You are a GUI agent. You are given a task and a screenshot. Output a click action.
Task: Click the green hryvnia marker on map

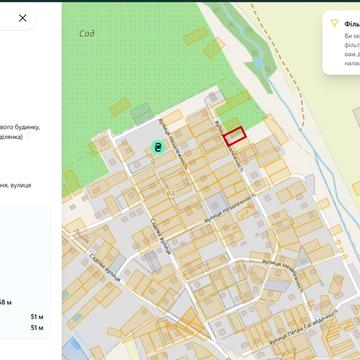pos(159,147)
